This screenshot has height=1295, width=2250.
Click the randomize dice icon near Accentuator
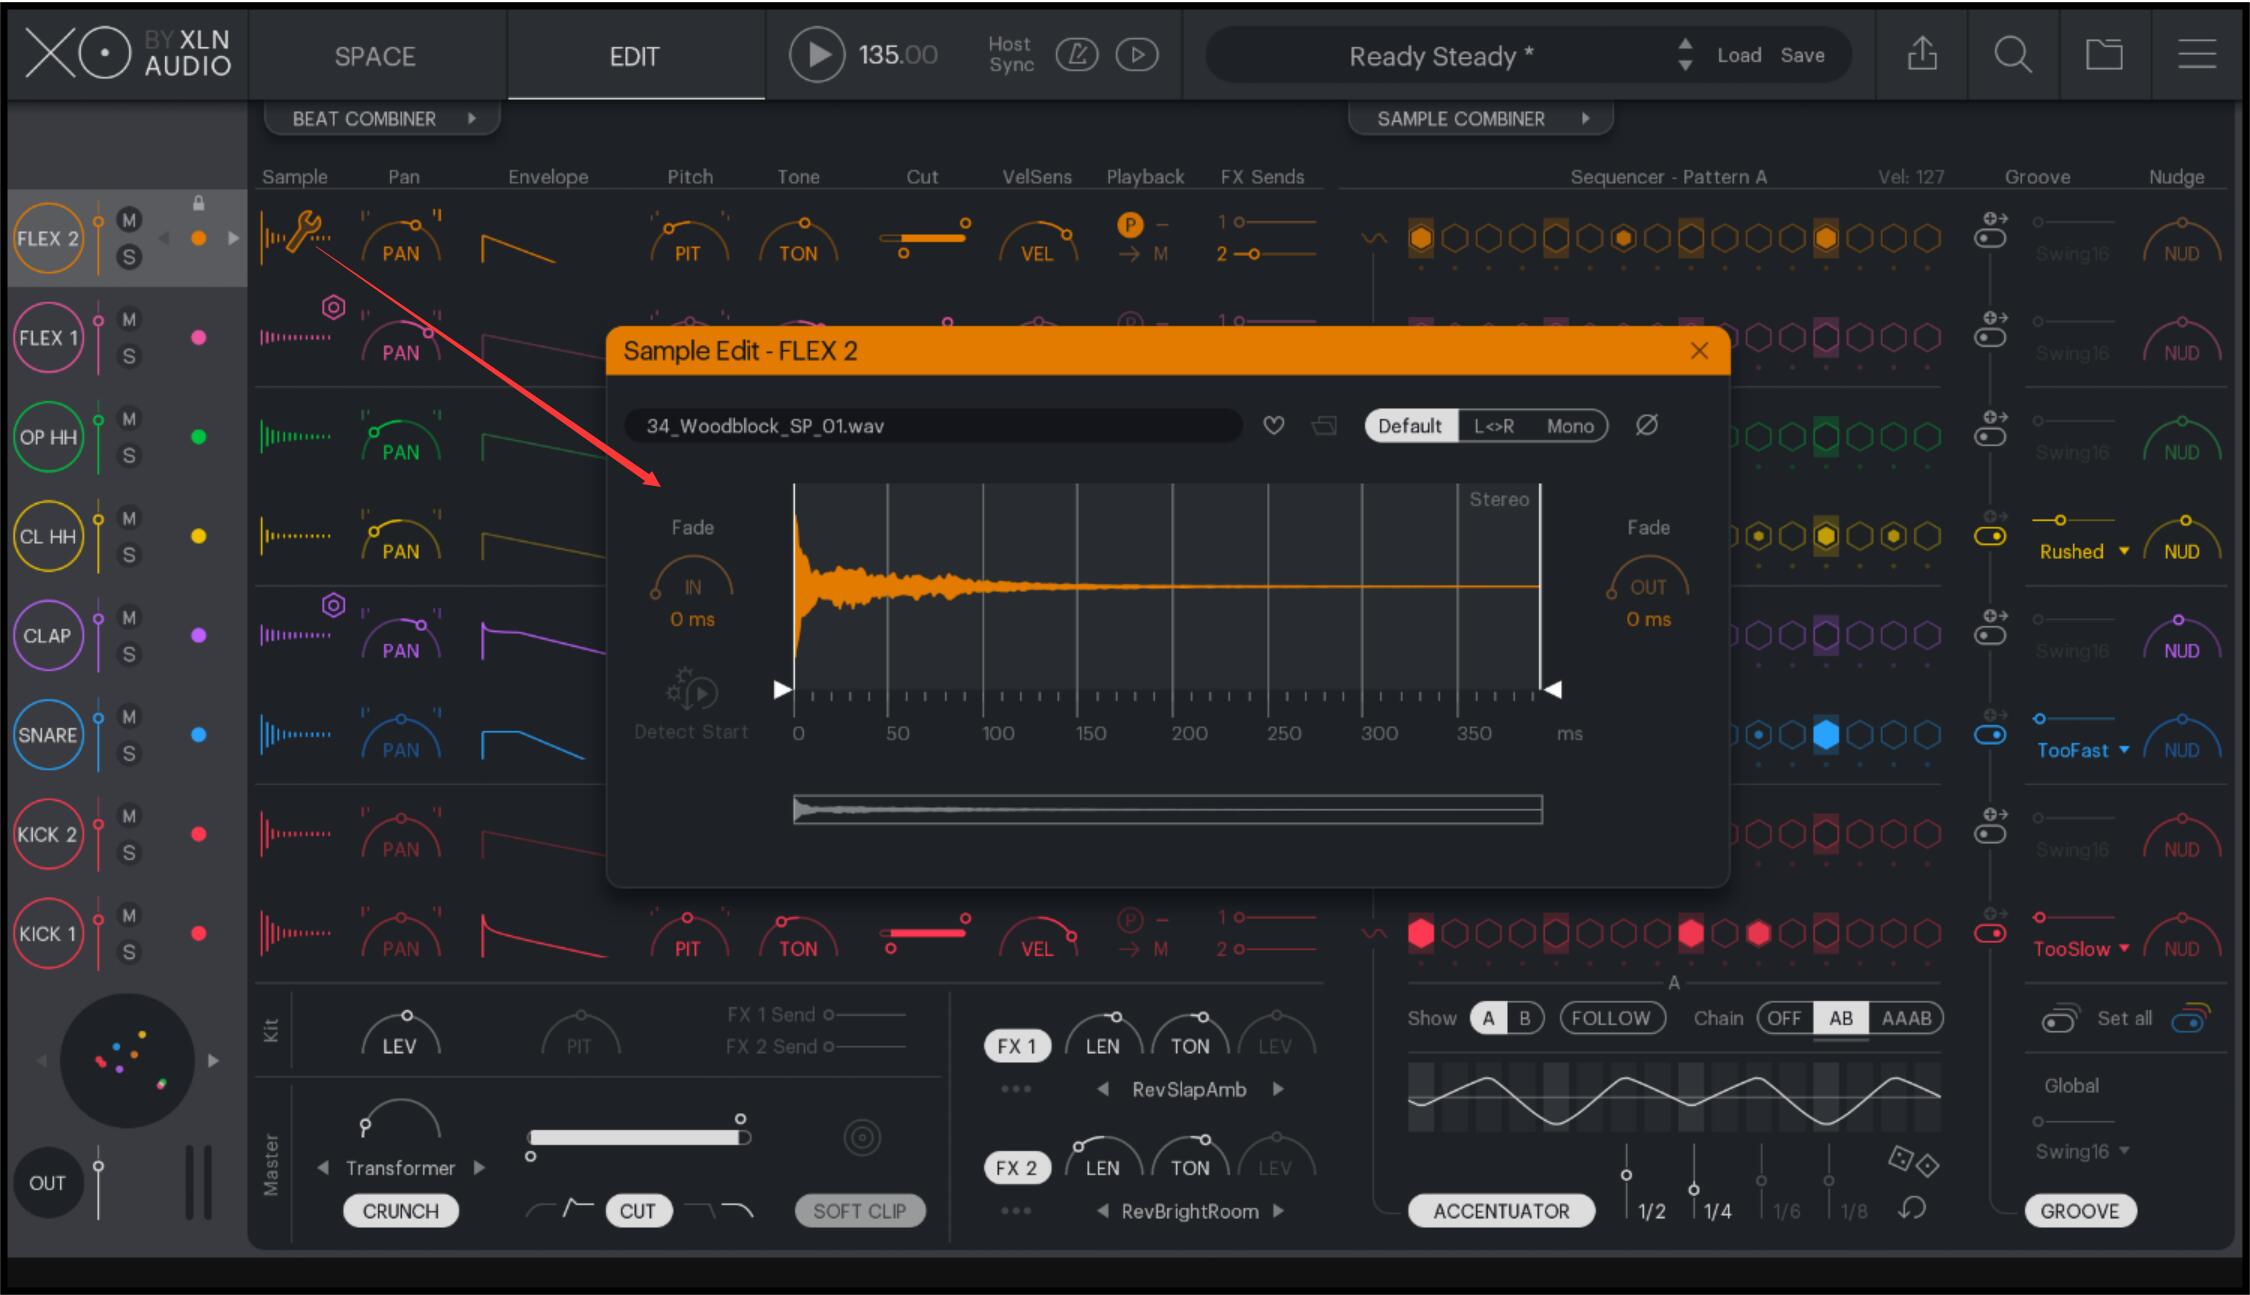click(x=1912, y=1161)
